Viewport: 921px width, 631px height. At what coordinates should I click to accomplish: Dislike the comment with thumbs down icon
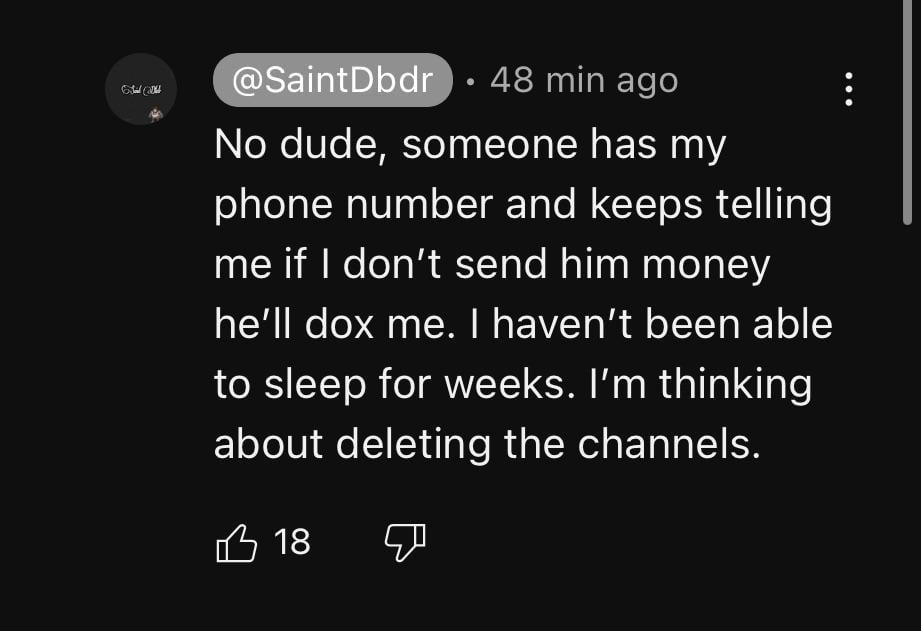pyautogui.click(x=405, y=543)
